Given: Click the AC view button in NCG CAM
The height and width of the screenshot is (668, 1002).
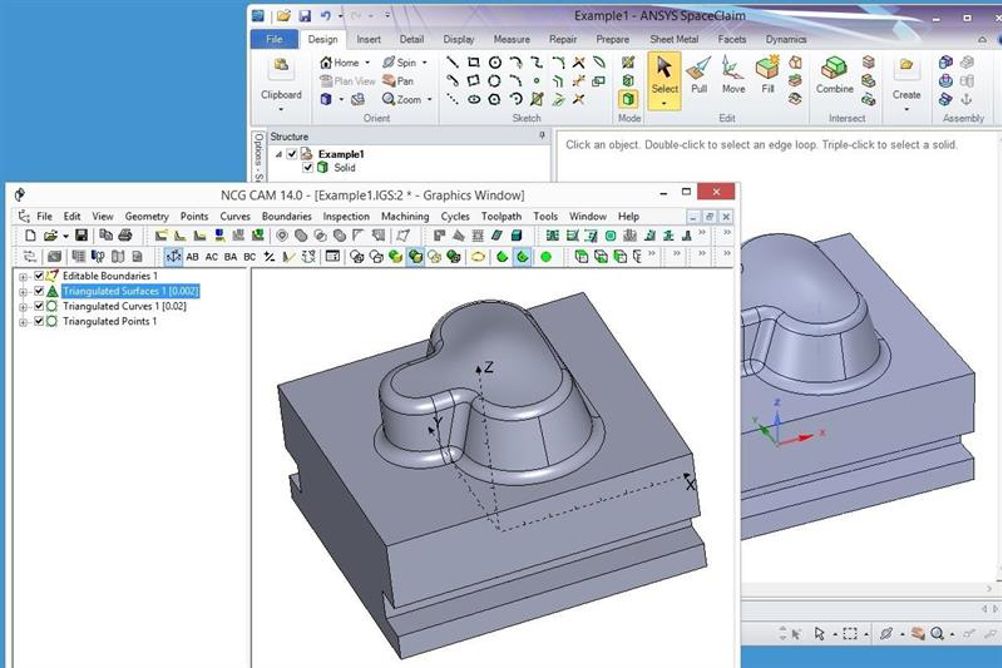Looking at the screenshot, I should pyautogui.click(x=212, y=257).
